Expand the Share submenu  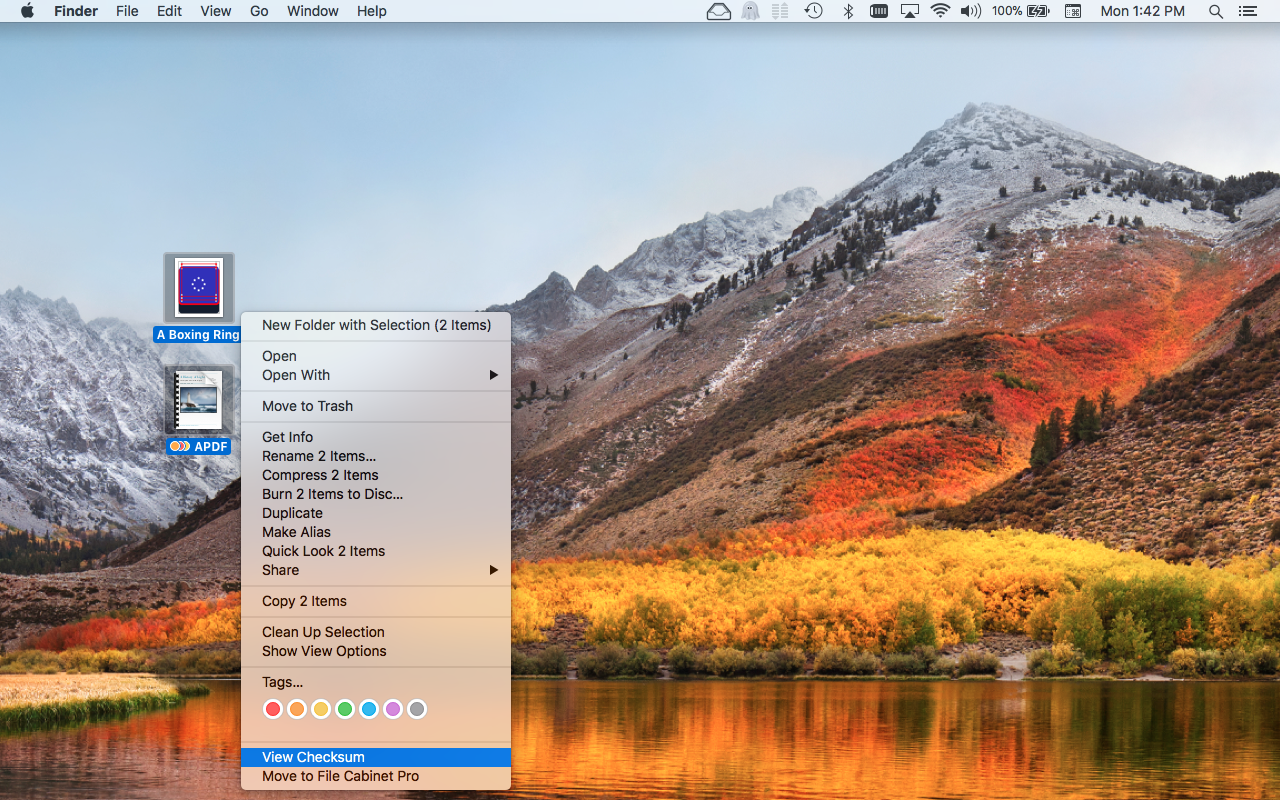coord(376,570)
